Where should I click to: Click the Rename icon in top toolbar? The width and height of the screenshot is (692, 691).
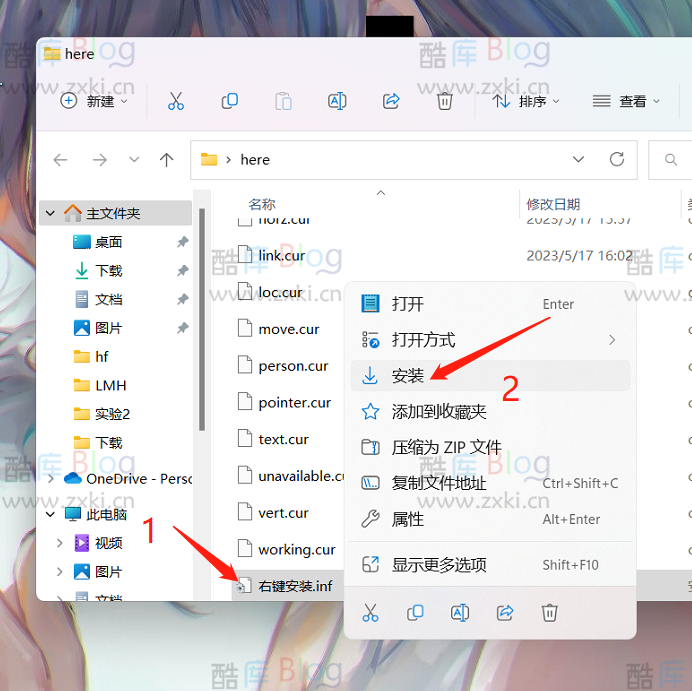coord(337,101)
